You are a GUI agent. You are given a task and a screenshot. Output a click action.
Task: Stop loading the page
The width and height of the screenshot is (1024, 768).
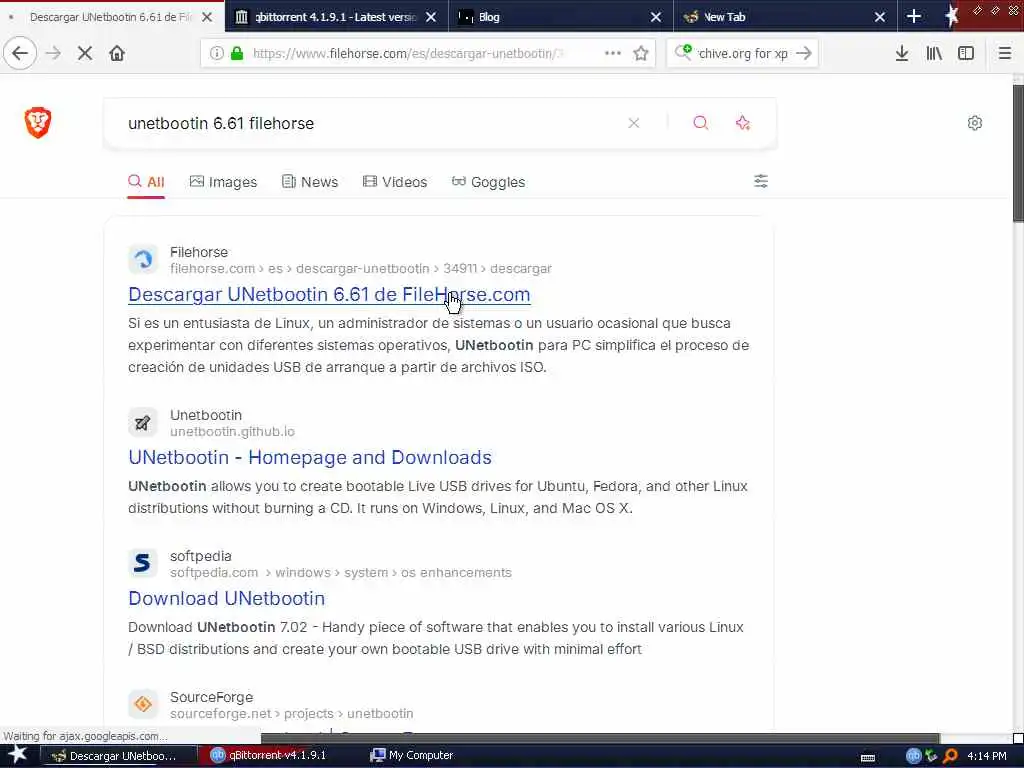pyautogui.click(x=85, y=54)
